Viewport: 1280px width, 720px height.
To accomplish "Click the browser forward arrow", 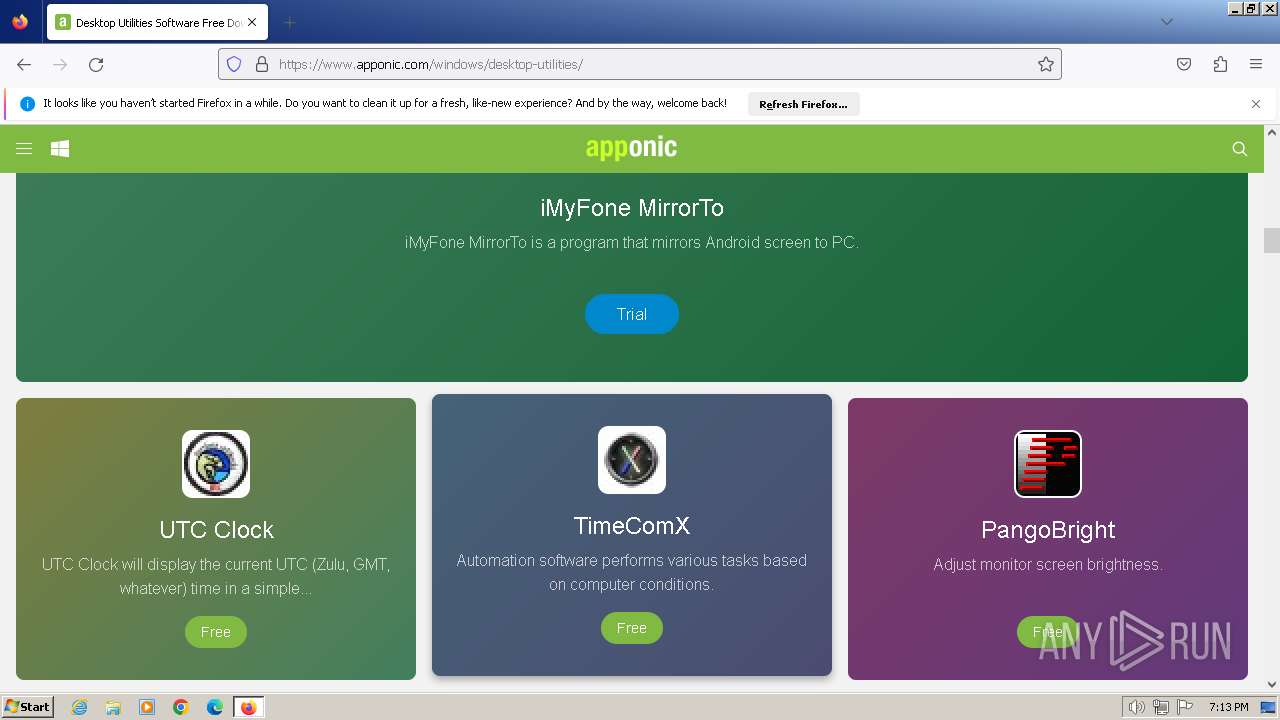I will (x=60, y=64).
